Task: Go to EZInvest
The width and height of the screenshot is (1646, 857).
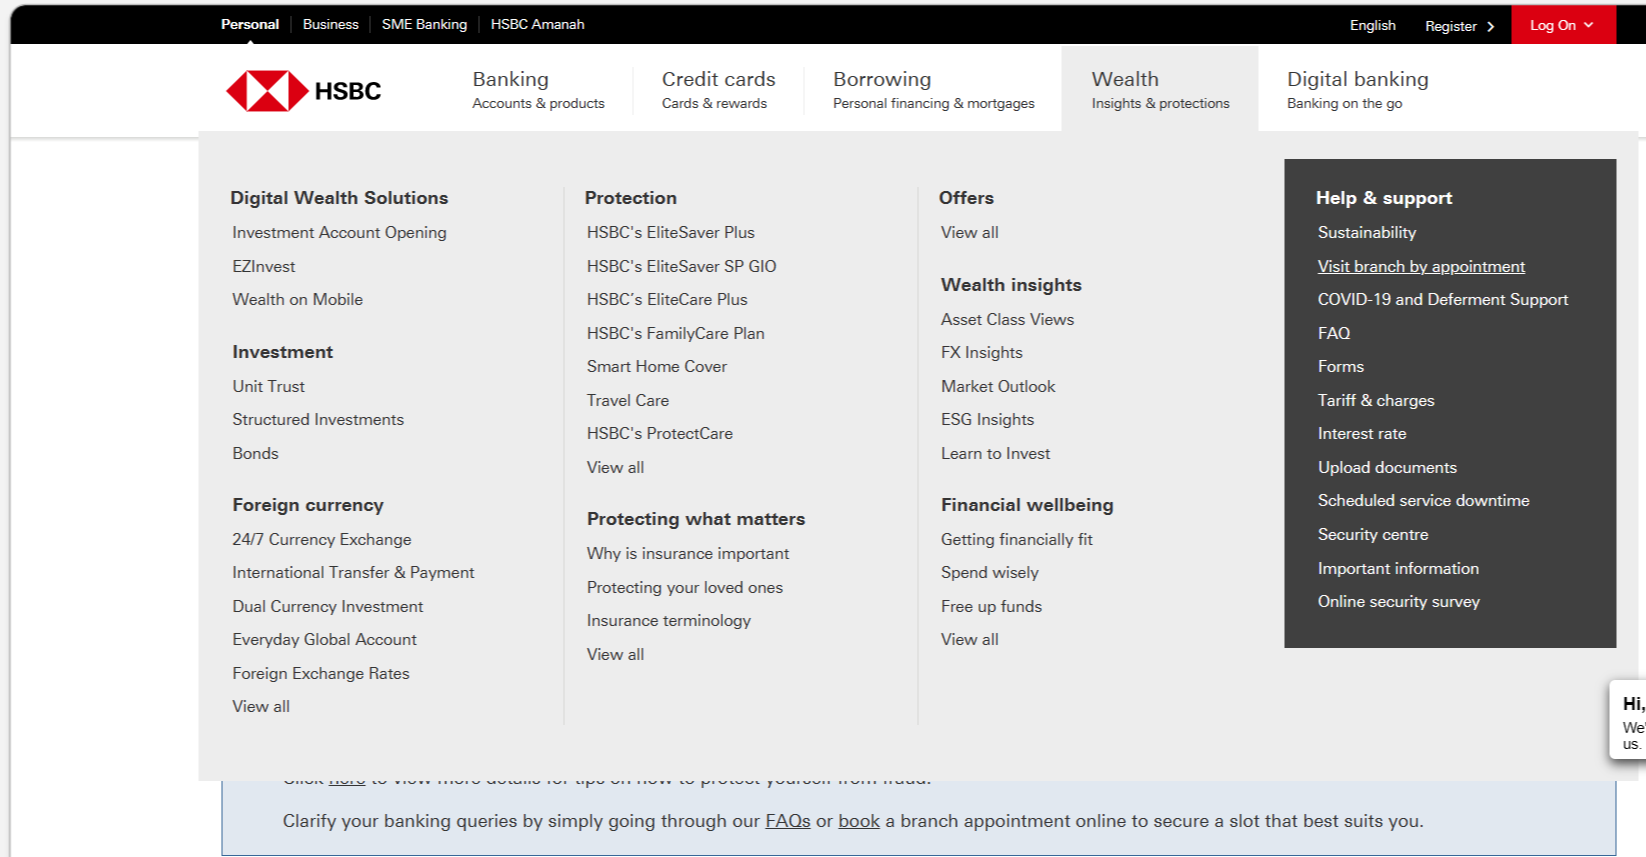Action: click(264, 266)
